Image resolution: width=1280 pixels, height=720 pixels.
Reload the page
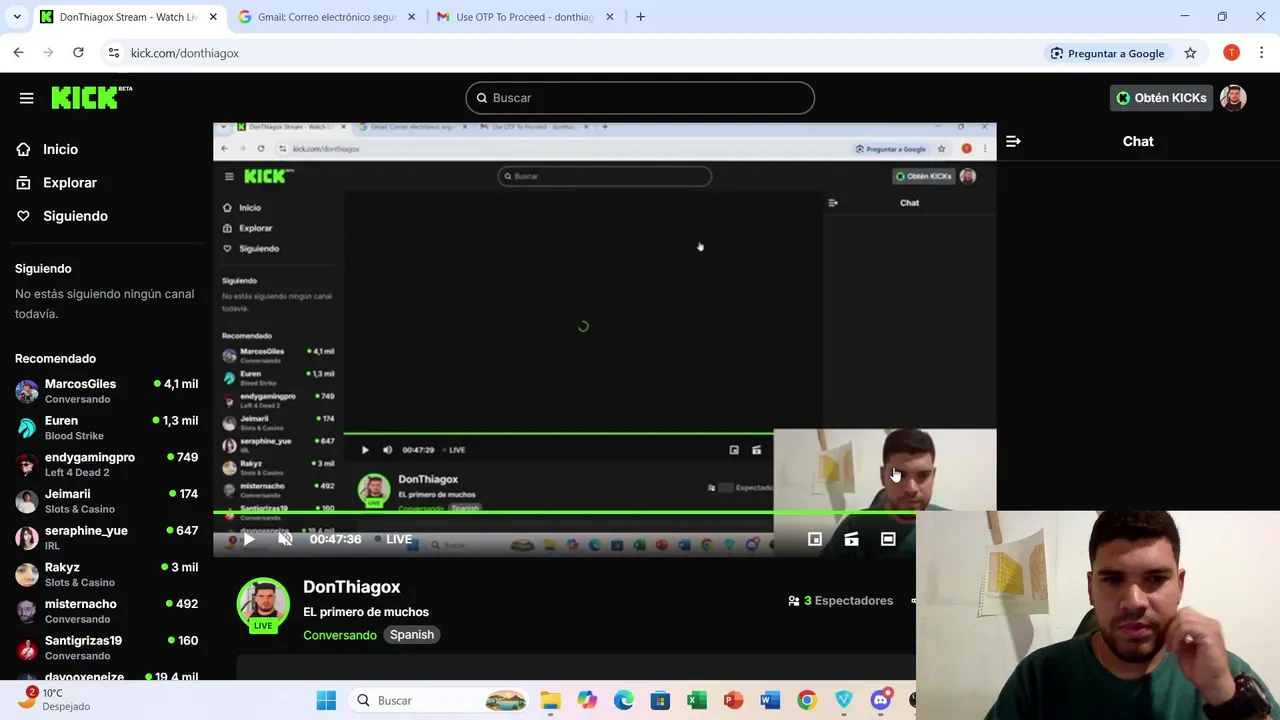pyautogui.click(x=78, y=53)
